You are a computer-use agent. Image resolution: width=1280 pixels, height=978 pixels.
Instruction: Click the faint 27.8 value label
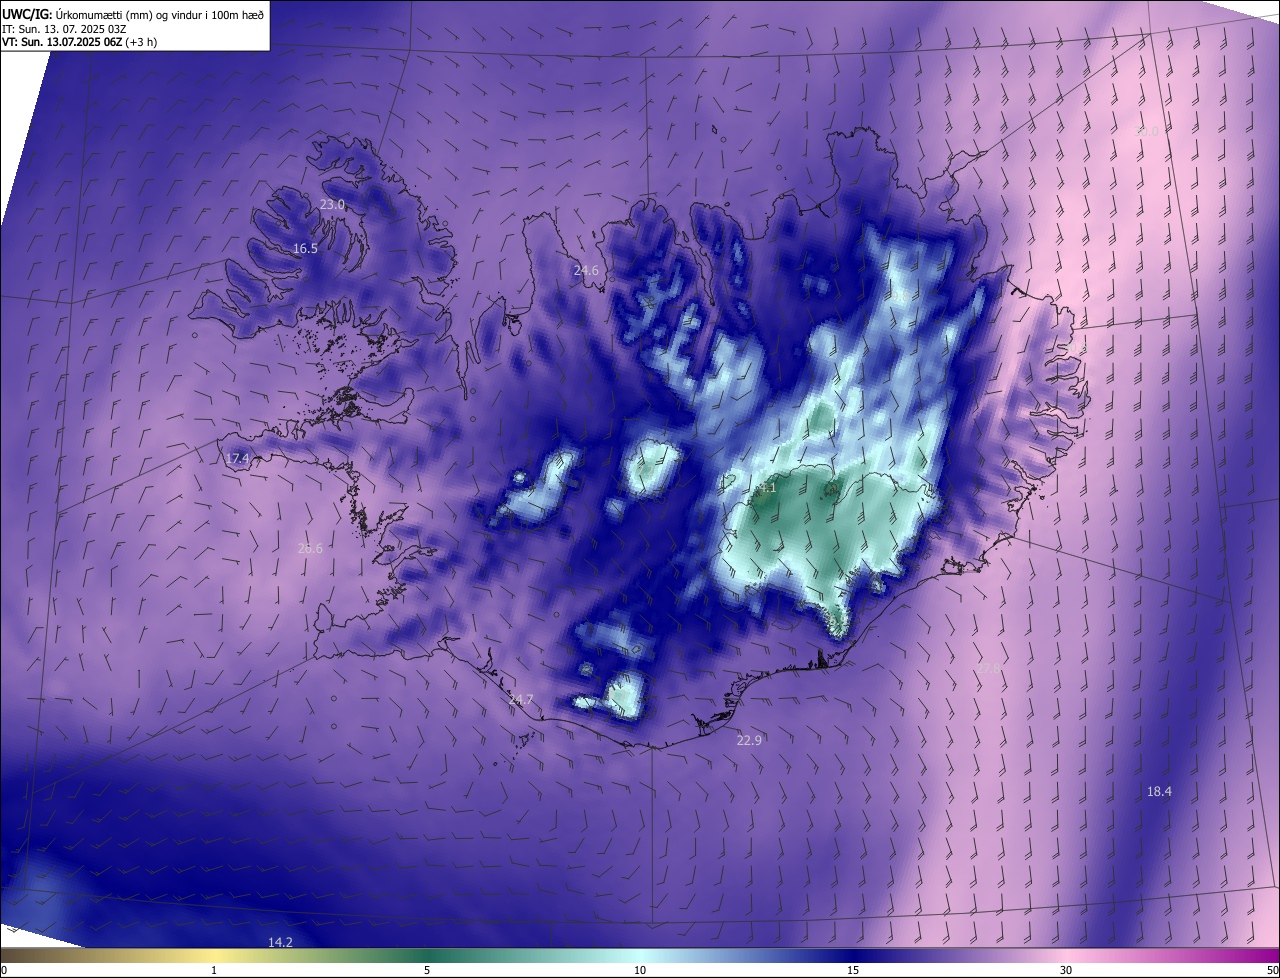(x=988, y=668)
